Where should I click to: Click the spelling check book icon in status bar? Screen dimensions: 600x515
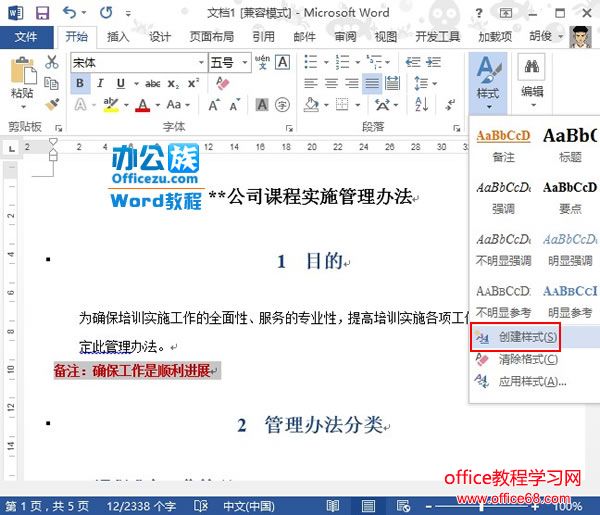(201, 506)
